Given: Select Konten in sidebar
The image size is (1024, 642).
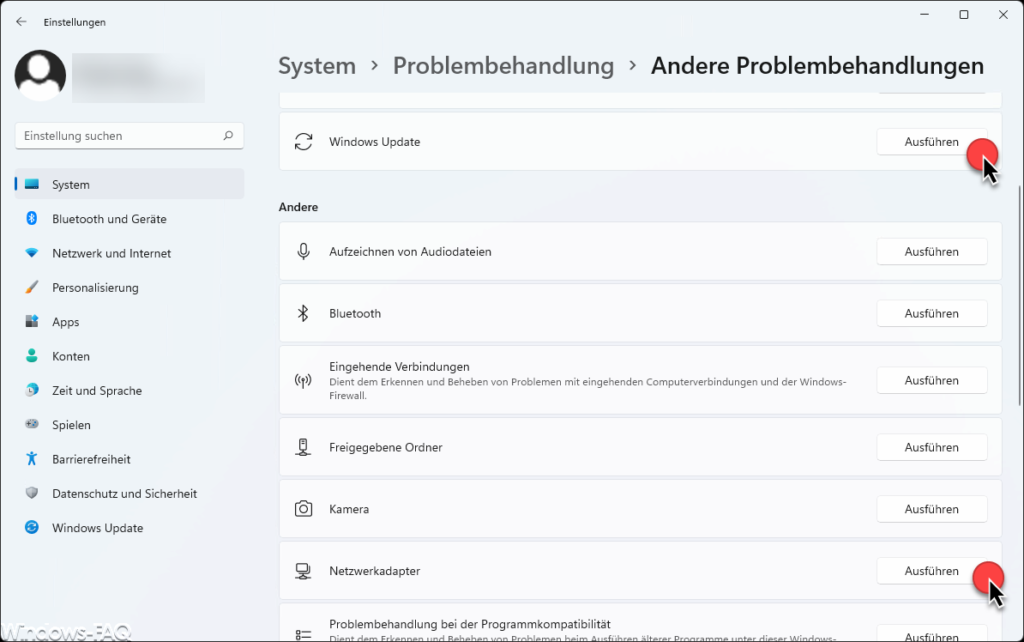Looking at the screenshot, I should coord(129,356).
